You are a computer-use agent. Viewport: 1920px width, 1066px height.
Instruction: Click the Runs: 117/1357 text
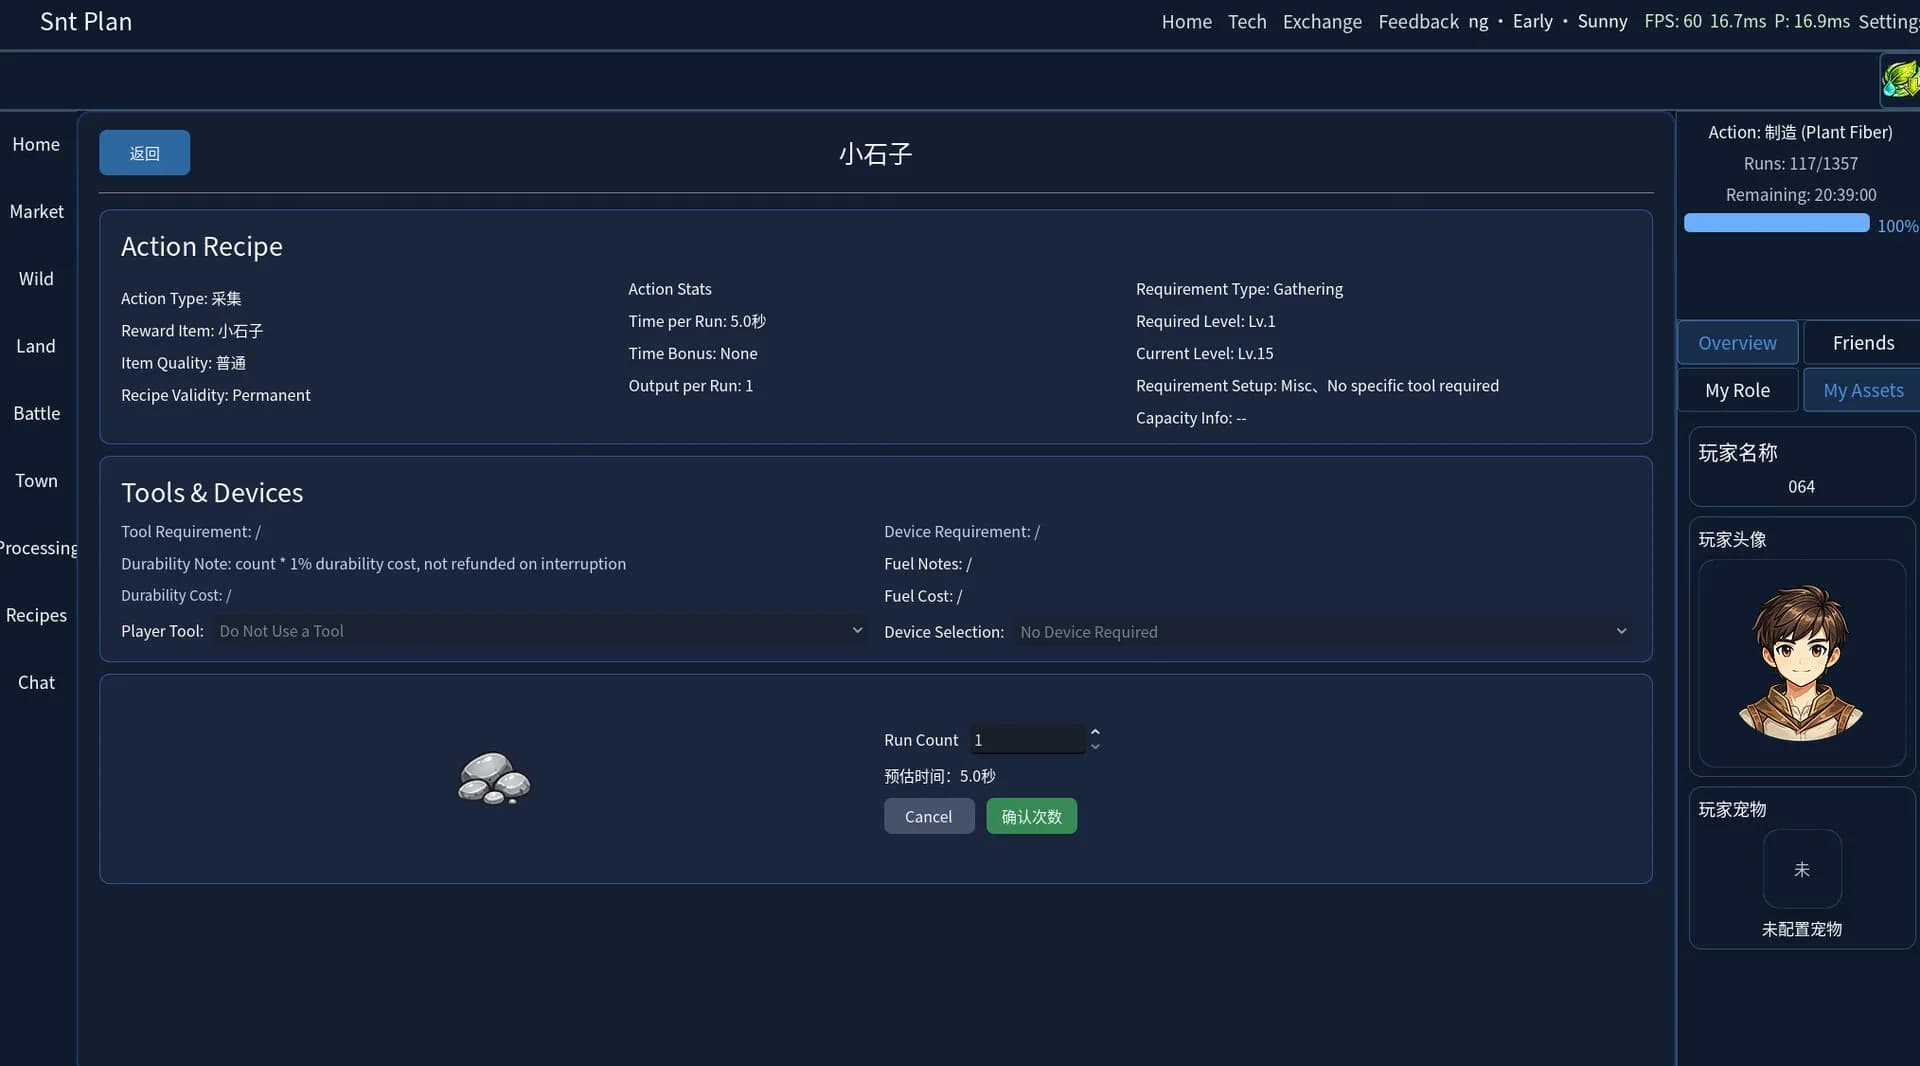(x=1800, y=163)
